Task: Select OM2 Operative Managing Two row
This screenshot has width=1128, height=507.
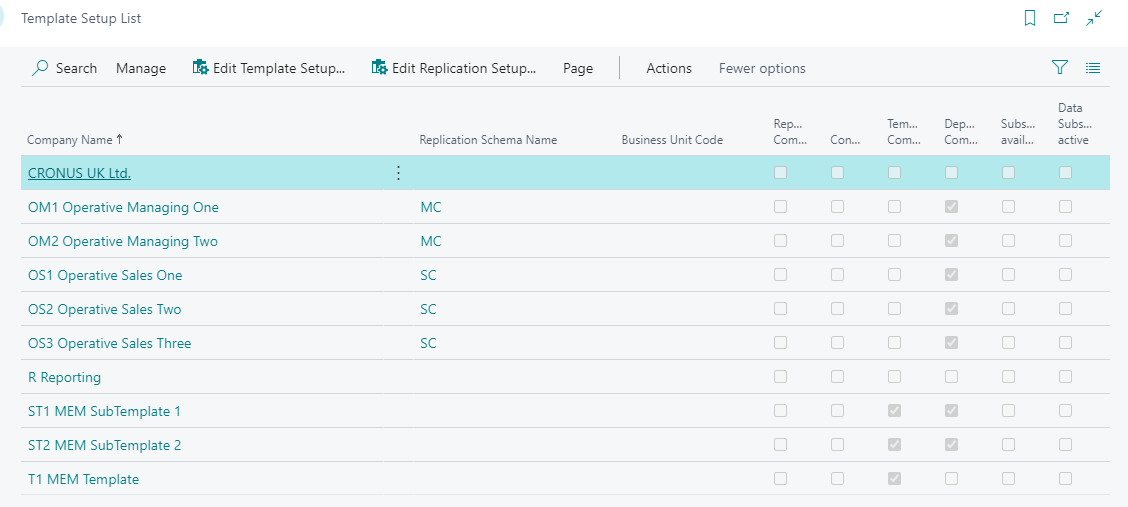Action: point(565,241)
